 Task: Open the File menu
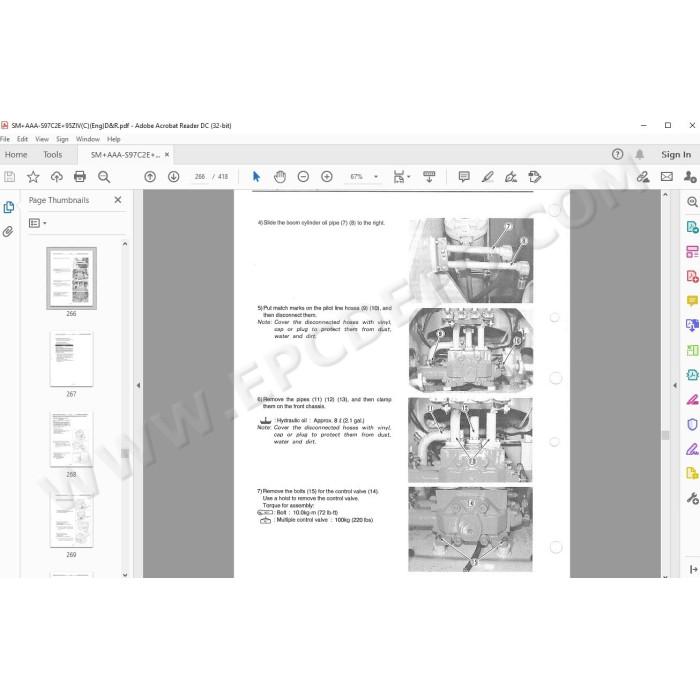[x=5, y=139]
